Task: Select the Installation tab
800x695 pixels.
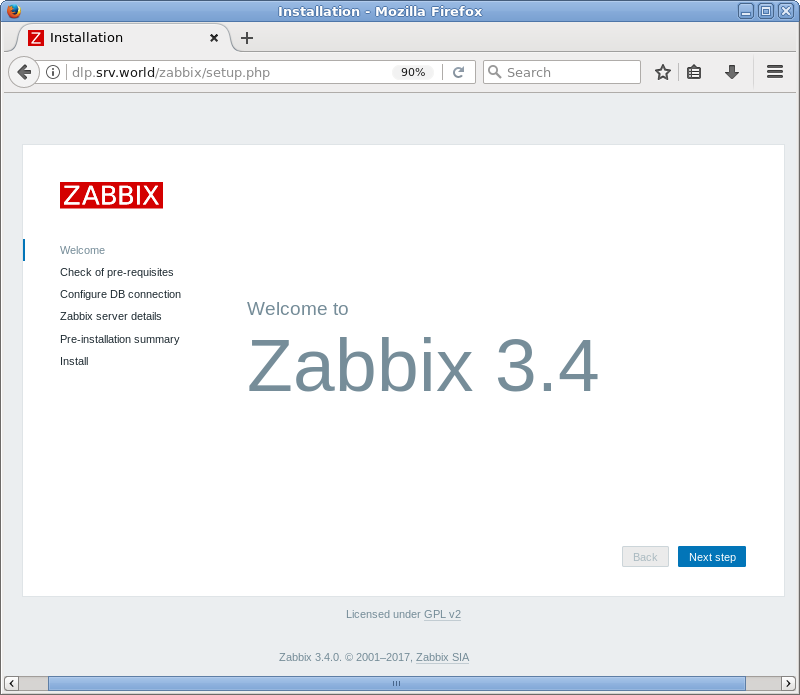Action: click(x=122, y=38)
